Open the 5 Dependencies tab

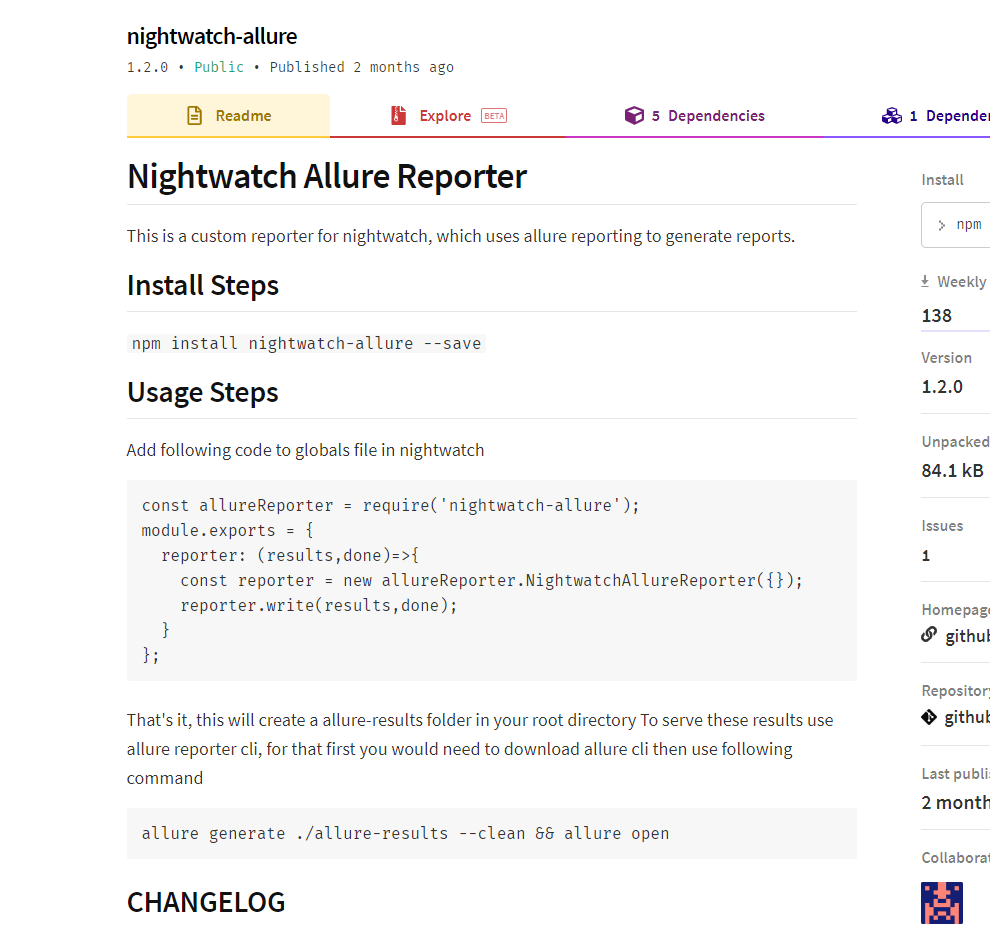tap(695, 116)
